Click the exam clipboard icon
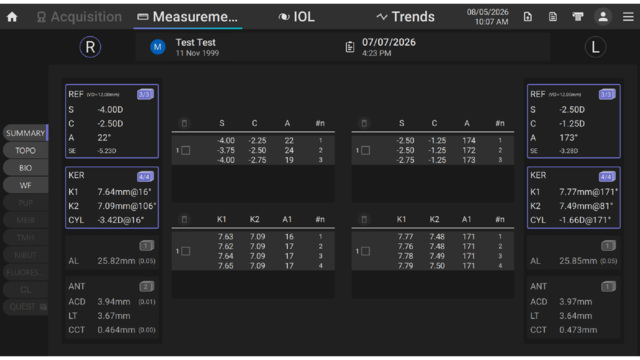Screen dimensions: 640x360 [x=350, y=47]
